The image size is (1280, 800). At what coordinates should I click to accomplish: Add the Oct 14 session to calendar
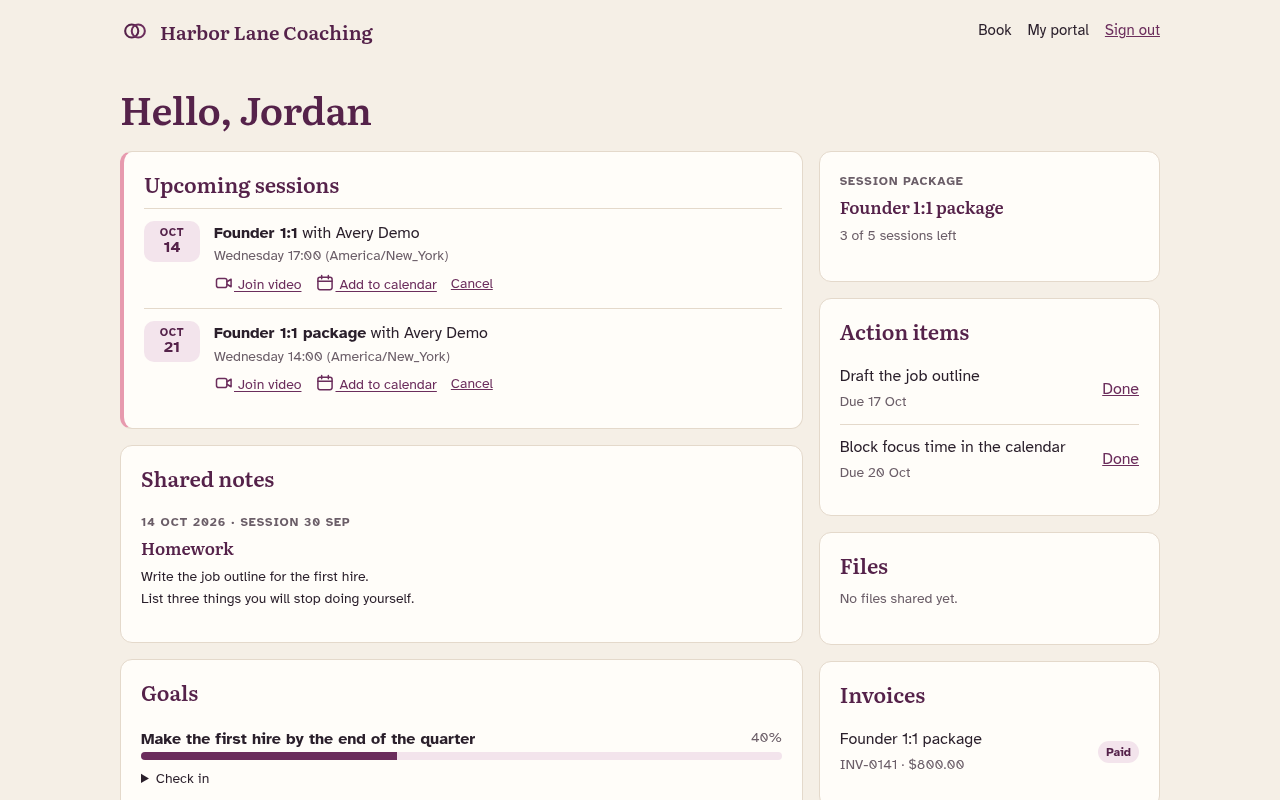pyautogui.click(x=377, y=284)
